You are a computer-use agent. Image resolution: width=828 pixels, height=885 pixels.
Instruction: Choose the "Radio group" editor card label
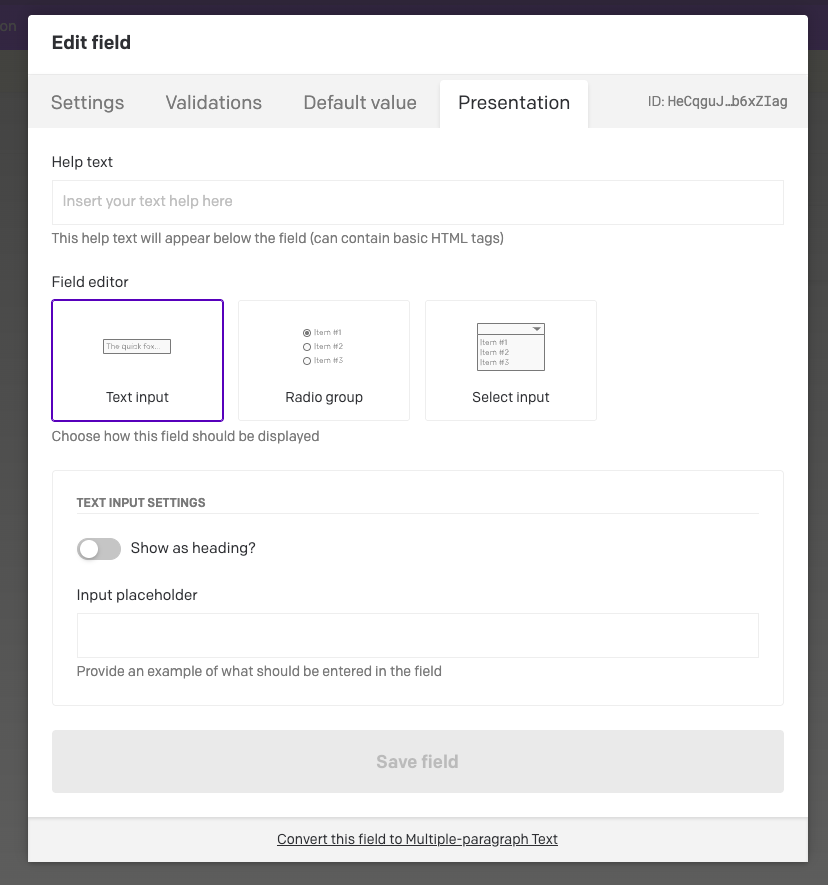click(x=324, y=397)
